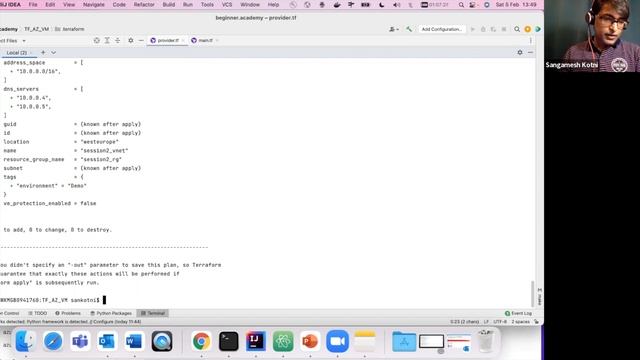Open terminal sessions dropdown arrow

click(53, 53)
